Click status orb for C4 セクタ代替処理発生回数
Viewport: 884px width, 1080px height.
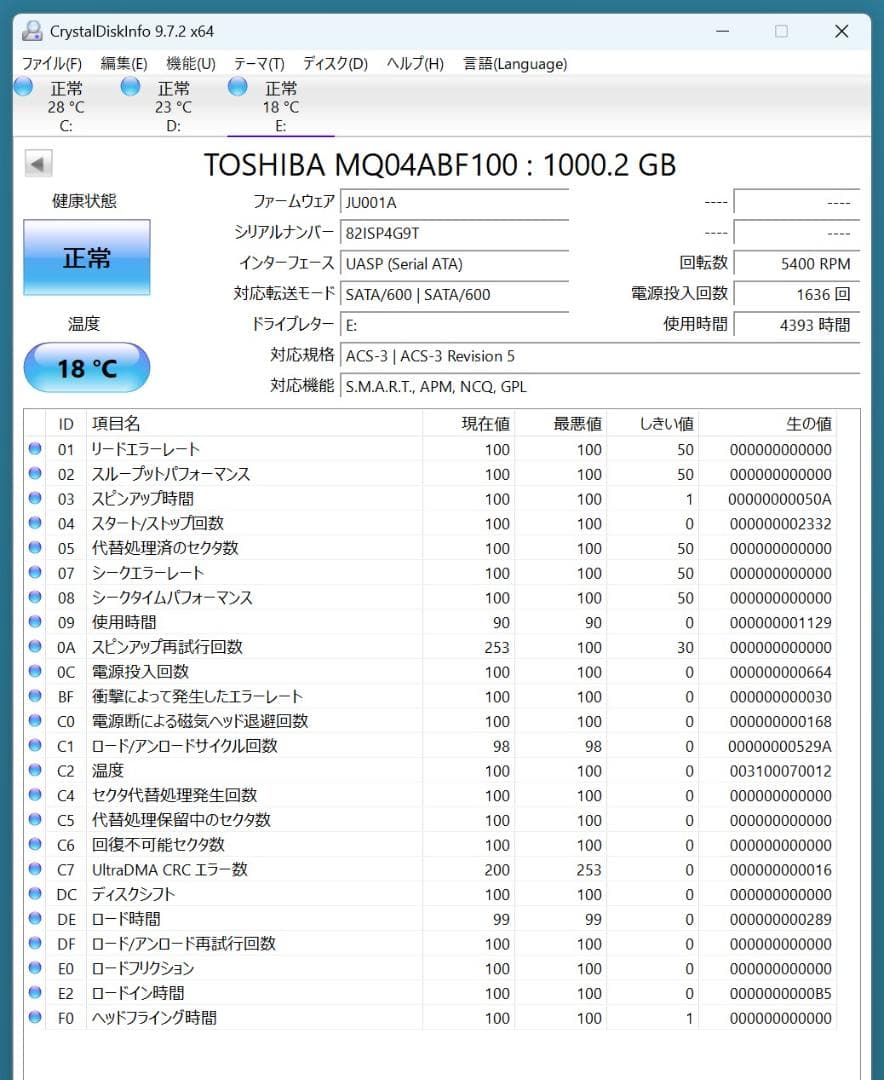tap(35, 795)
